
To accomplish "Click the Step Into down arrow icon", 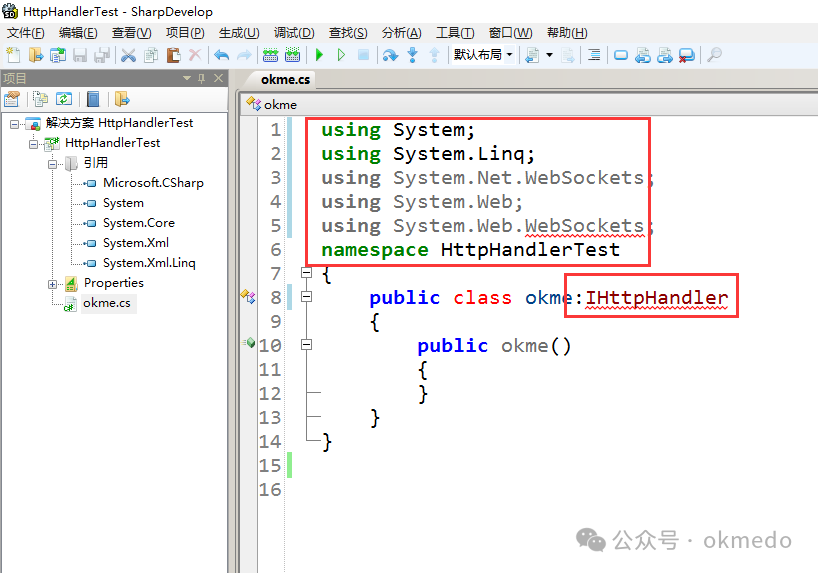I will coord(412,55).
